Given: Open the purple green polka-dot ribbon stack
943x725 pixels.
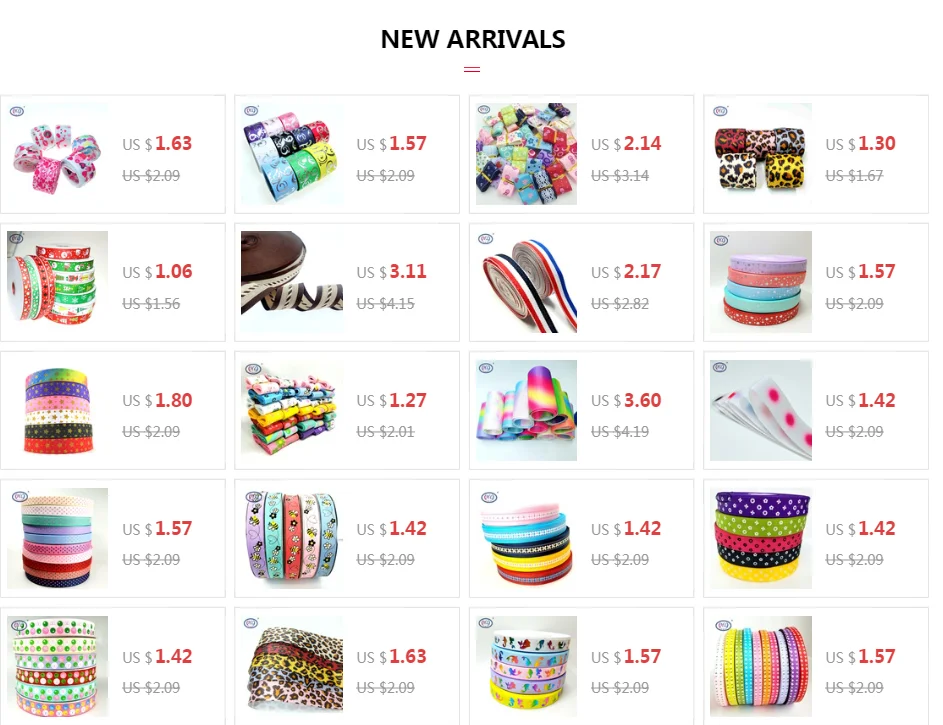Looking at the screenshot, I should tap(761, 538).
